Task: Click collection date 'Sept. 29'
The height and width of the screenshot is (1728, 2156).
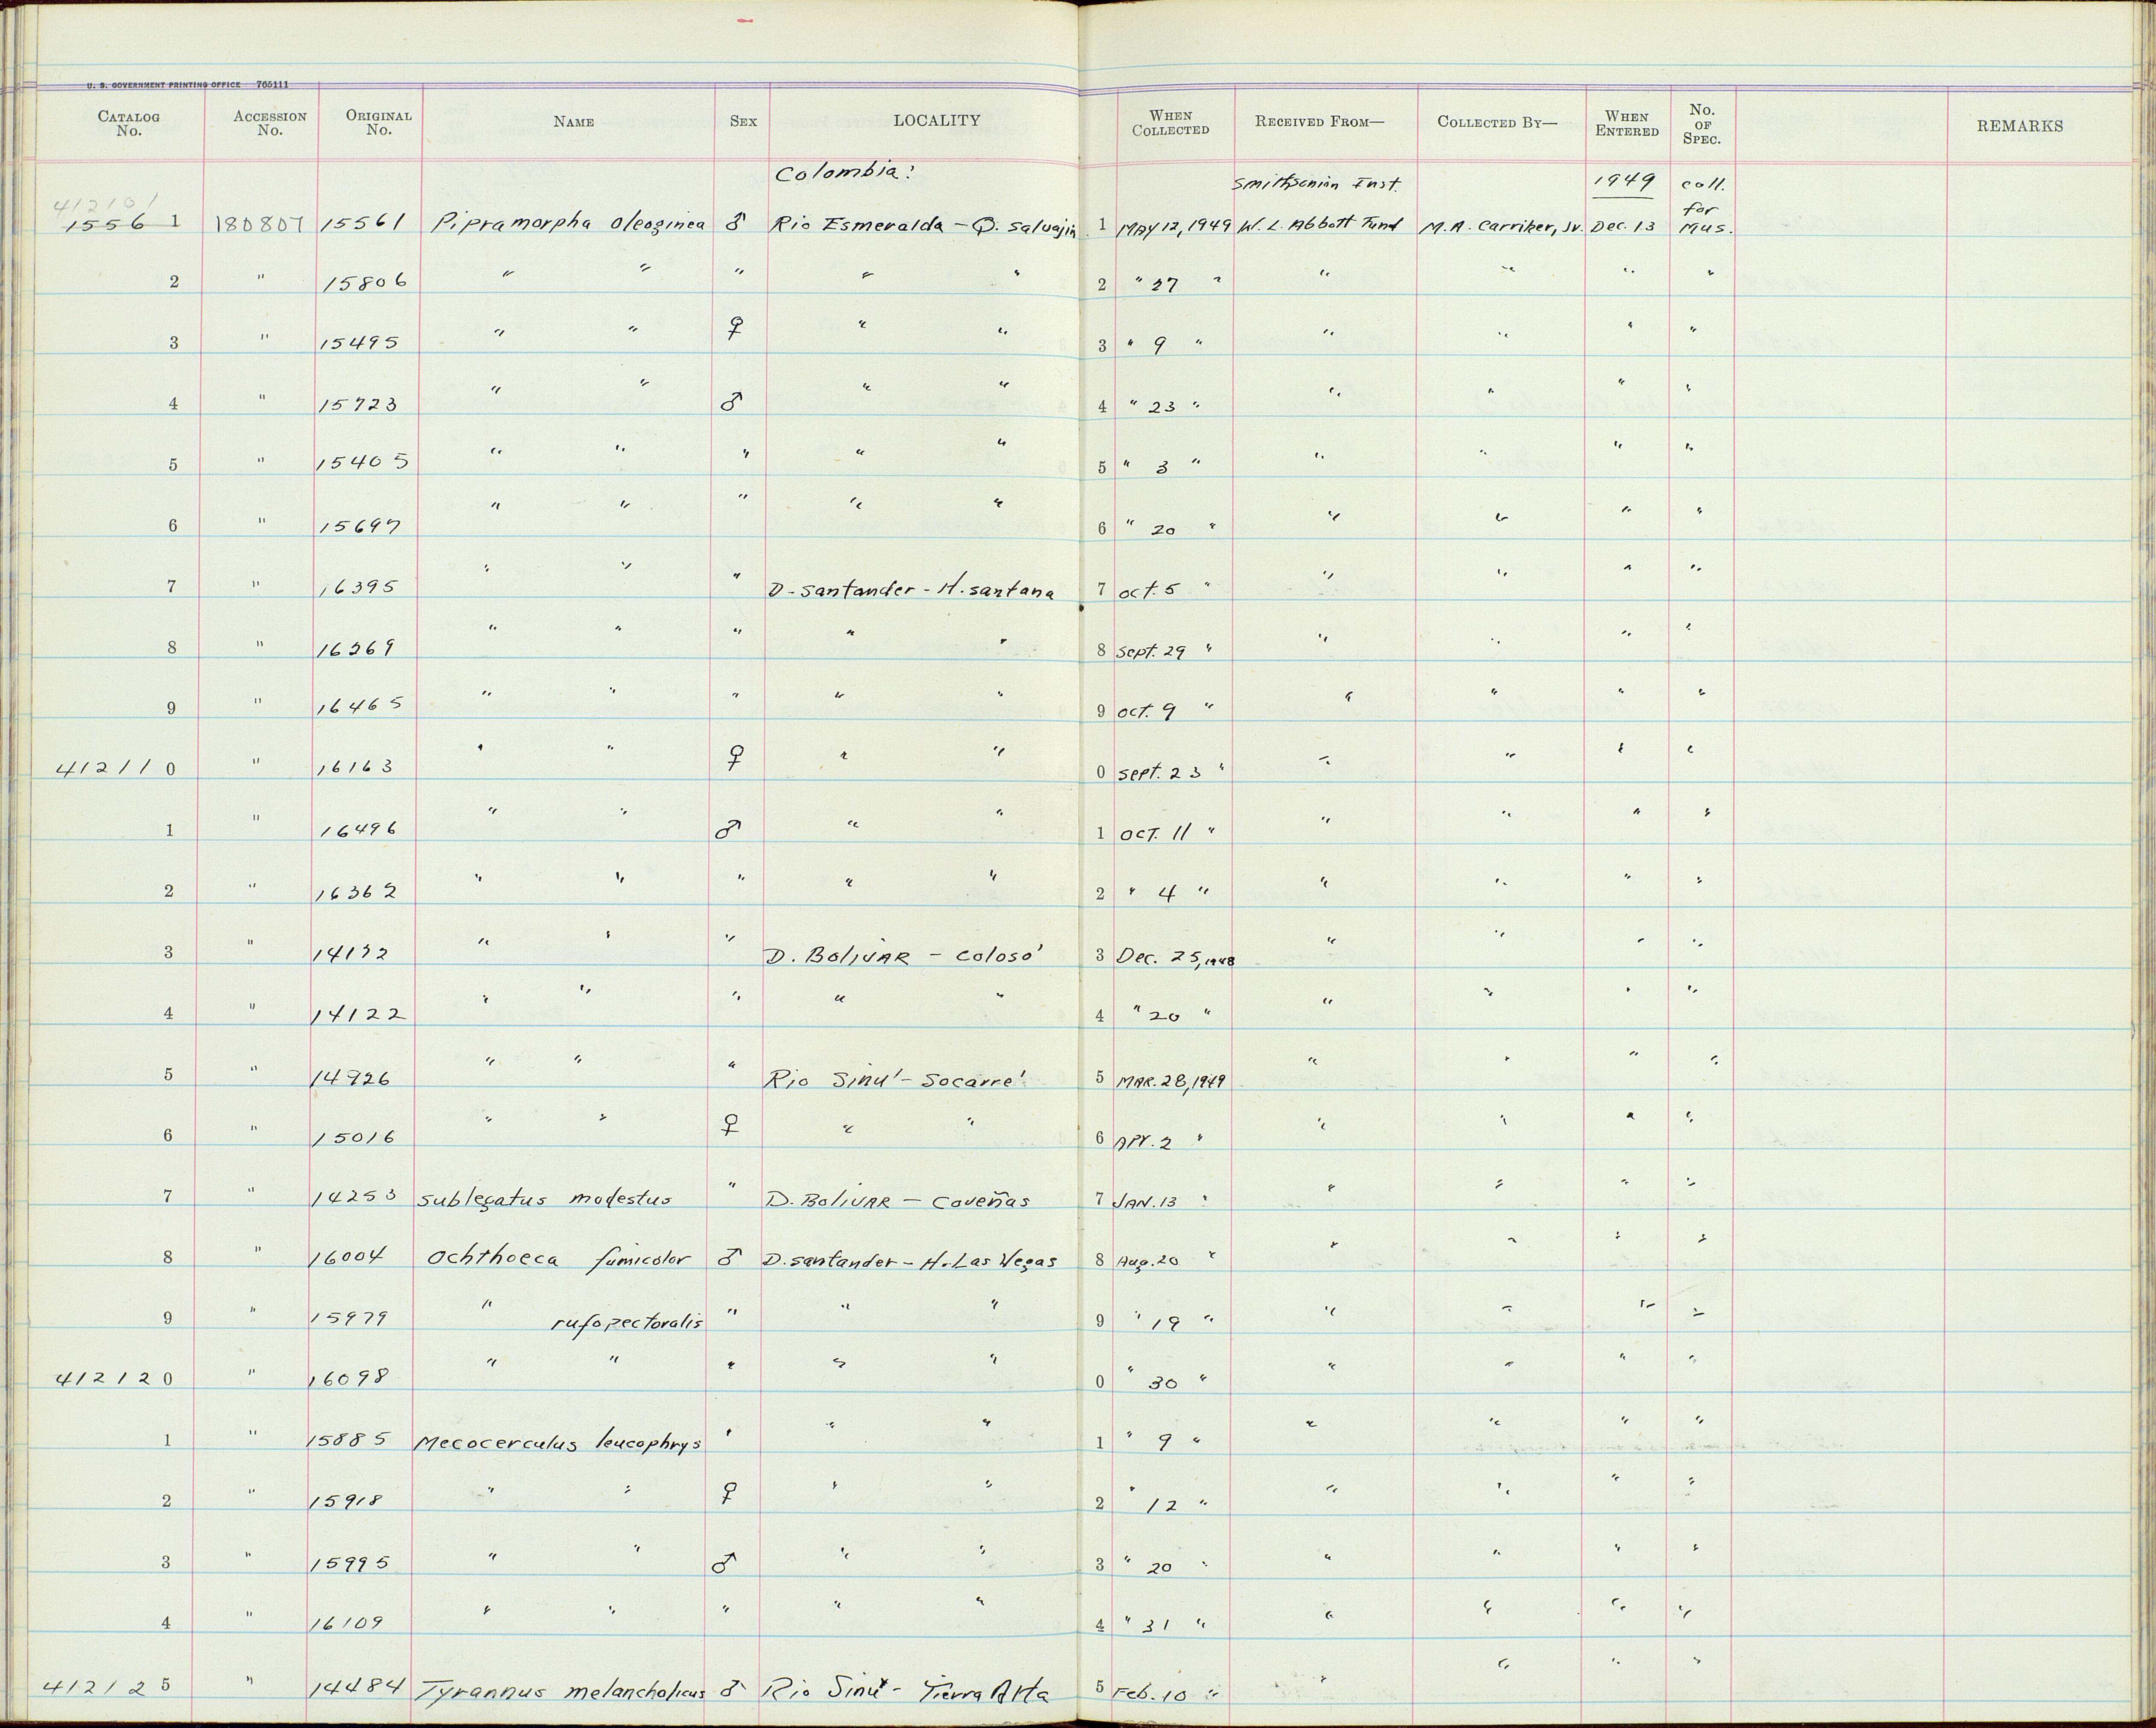Action: 1152,651
